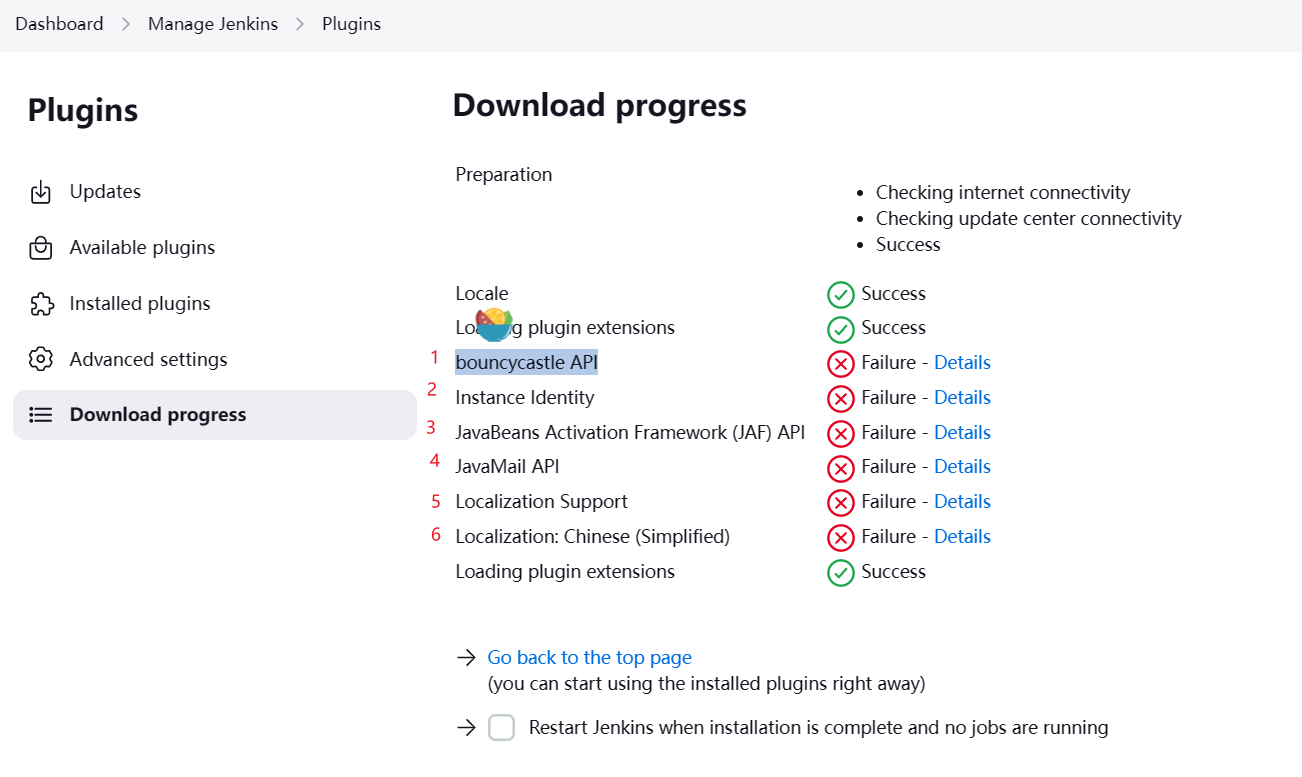Enable Restart Jenkins when installation is complete
The height and width of the screenshot is (777, 1302).
(x=502, y=728)
